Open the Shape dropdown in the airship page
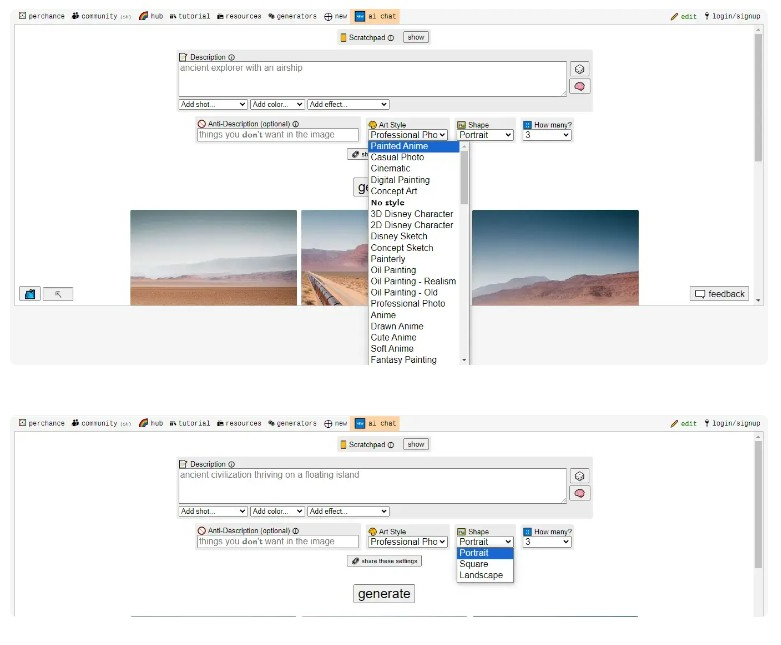 pyautogui.click(x=485, y=135)
